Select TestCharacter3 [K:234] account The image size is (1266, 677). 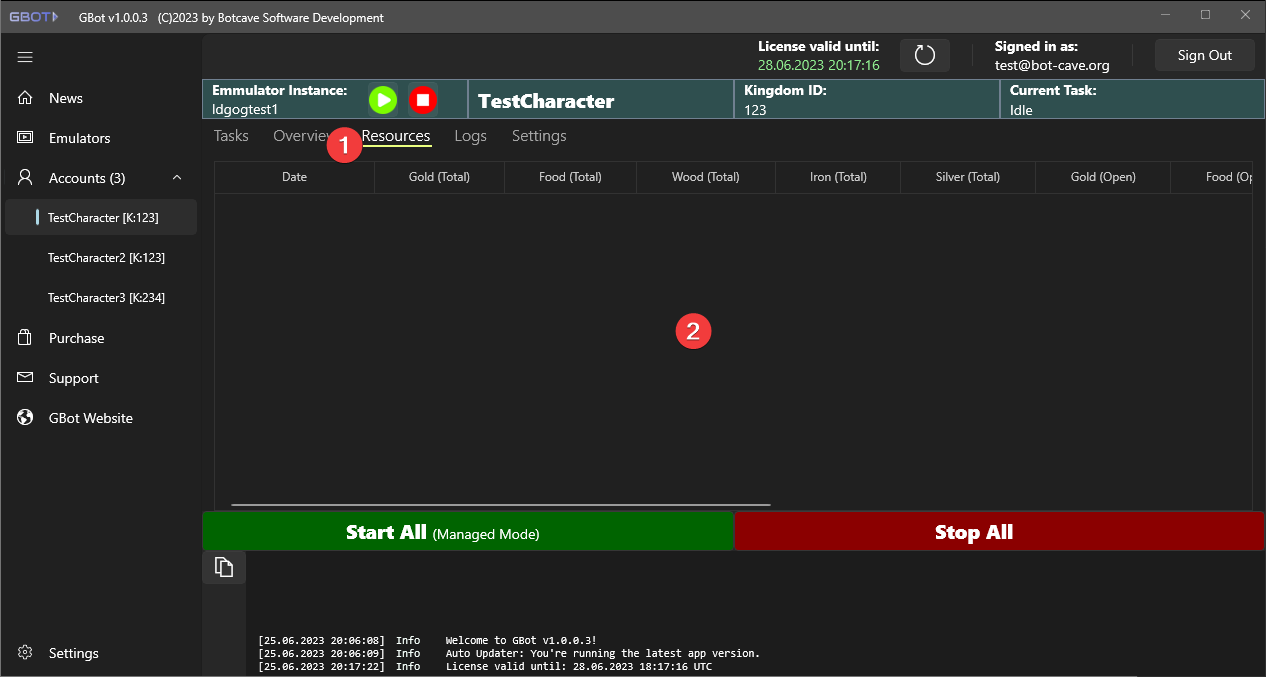(x=106, y=297)
